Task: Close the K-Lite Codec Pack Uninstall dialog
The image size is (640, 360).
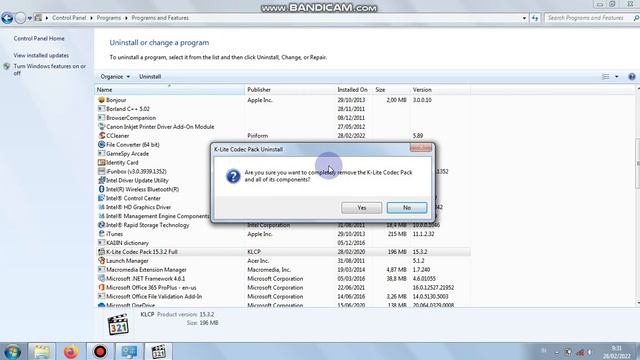Action: 421,148
